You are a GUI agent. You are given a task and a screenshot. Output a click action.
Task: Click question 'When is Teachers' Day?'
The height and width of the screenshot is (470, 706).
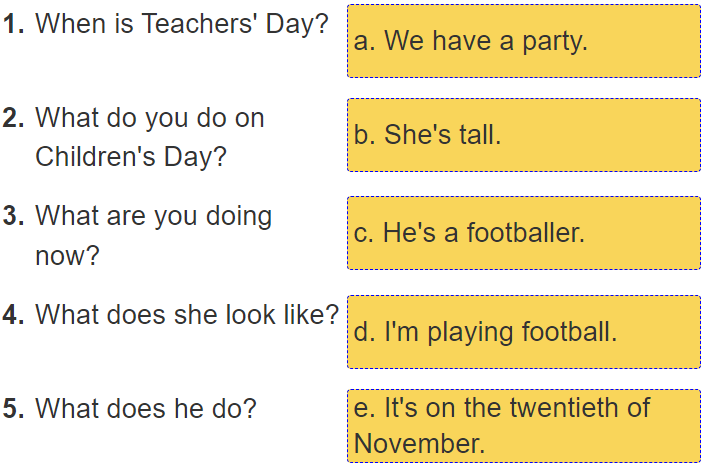point(181,25)
